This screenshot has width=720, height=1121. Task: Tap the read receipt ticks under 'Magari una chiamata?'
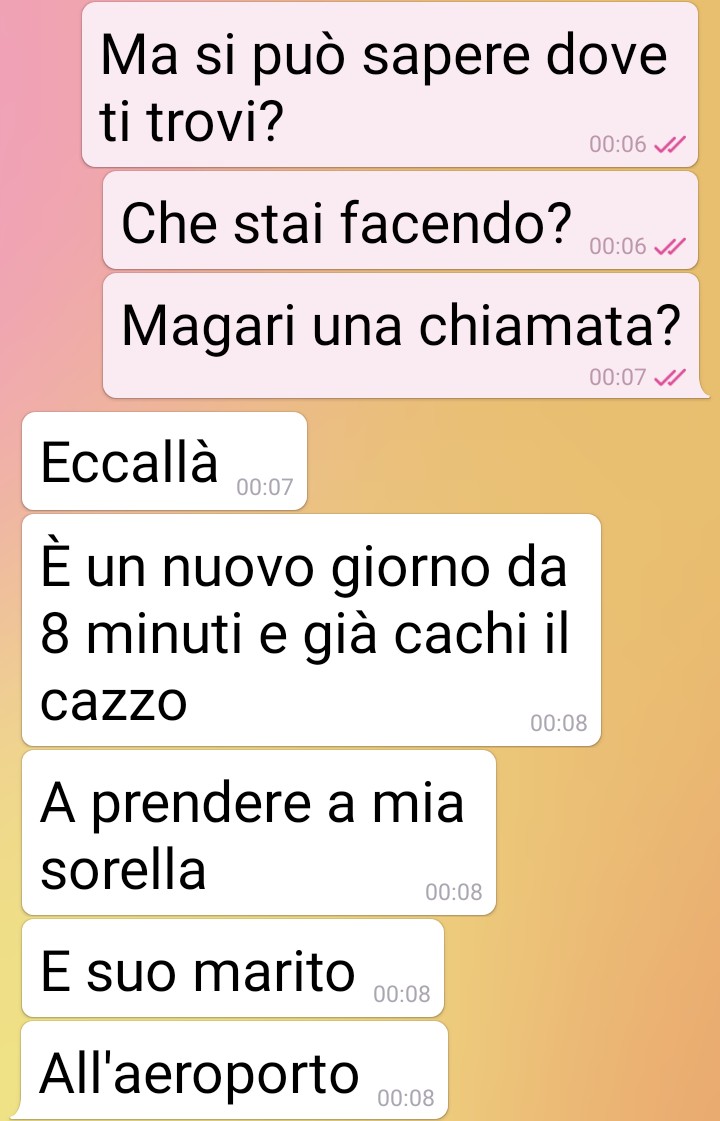[670, 377]
